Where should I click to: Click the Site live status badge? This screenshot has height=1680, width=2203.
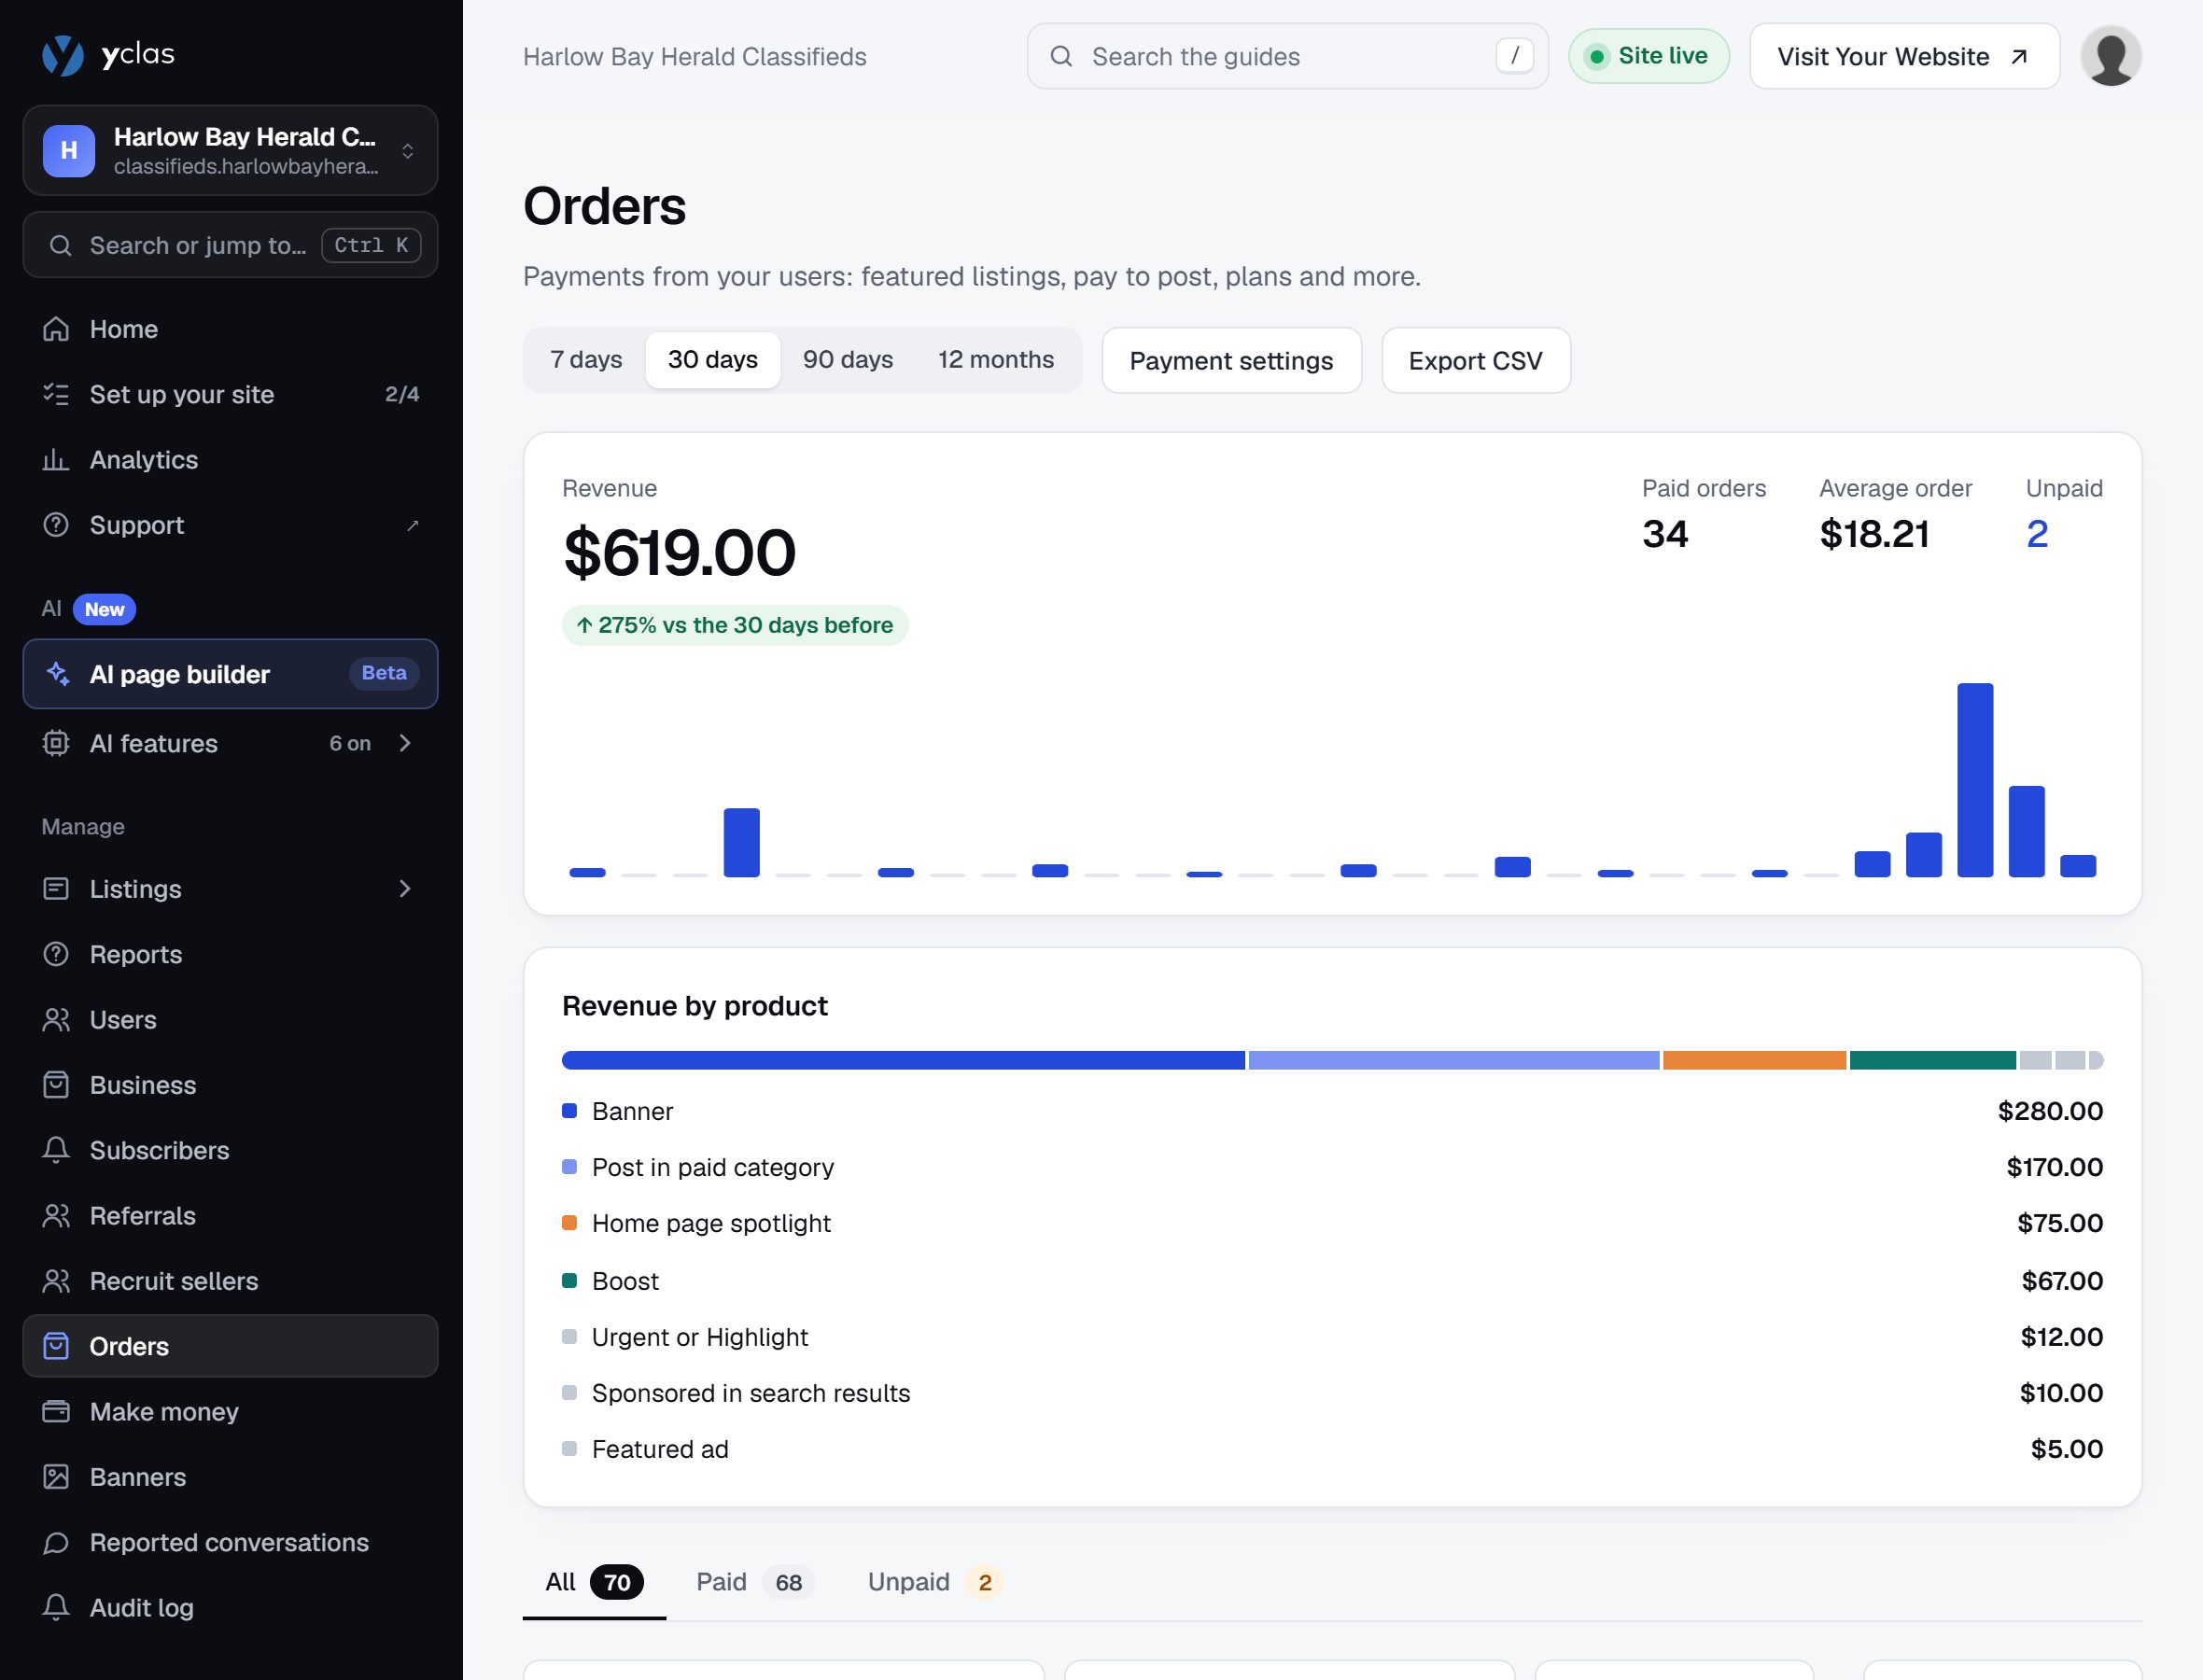1649,56
